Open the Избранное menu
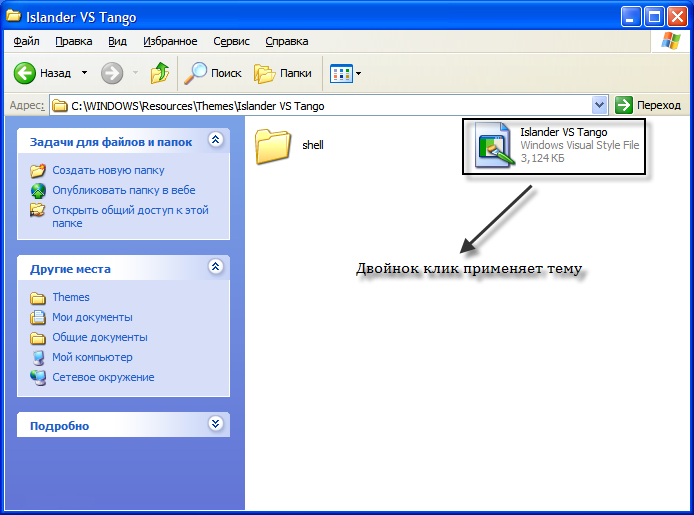This screenshot has height=515, width=694. coord(170,41)
